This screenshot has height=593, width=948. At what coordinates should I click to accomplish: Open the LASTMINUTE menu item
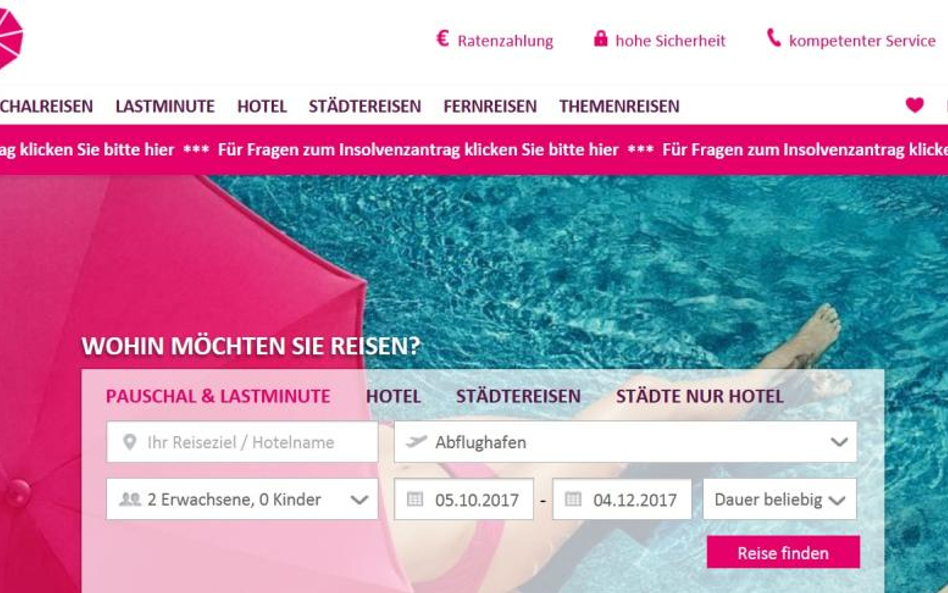[x=165, y=106]
